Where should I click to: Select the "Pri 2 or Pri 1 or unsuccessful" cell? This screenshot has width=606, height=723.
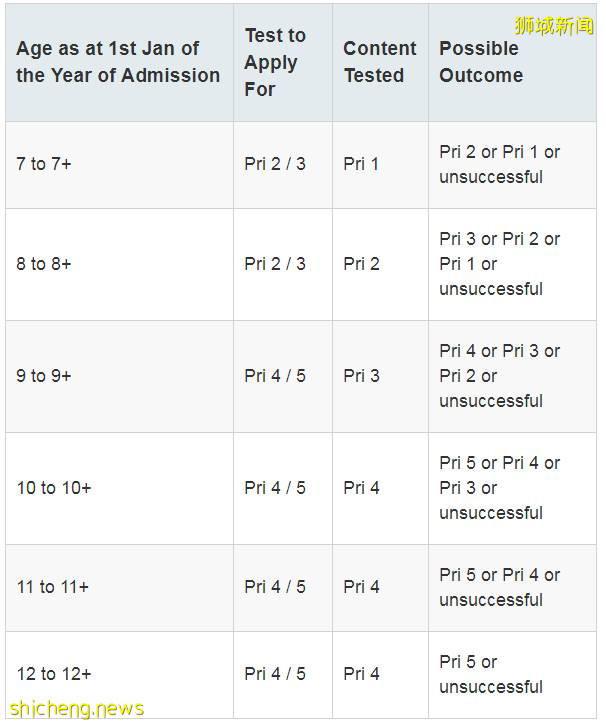point(499,164)
